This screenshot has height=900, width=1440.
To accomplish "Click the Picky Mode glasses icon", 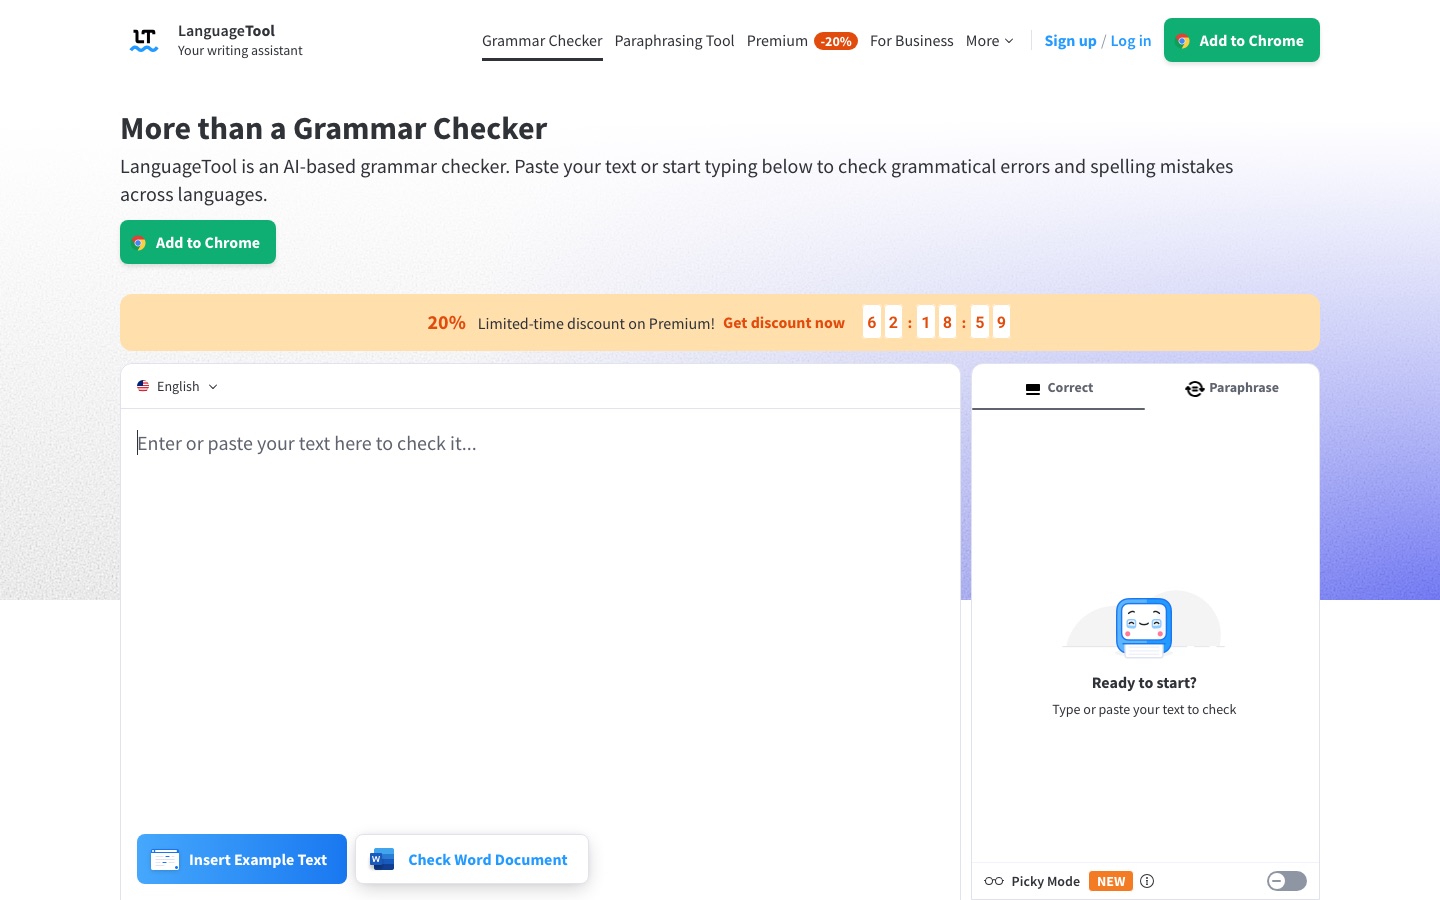I will (994, 881).
